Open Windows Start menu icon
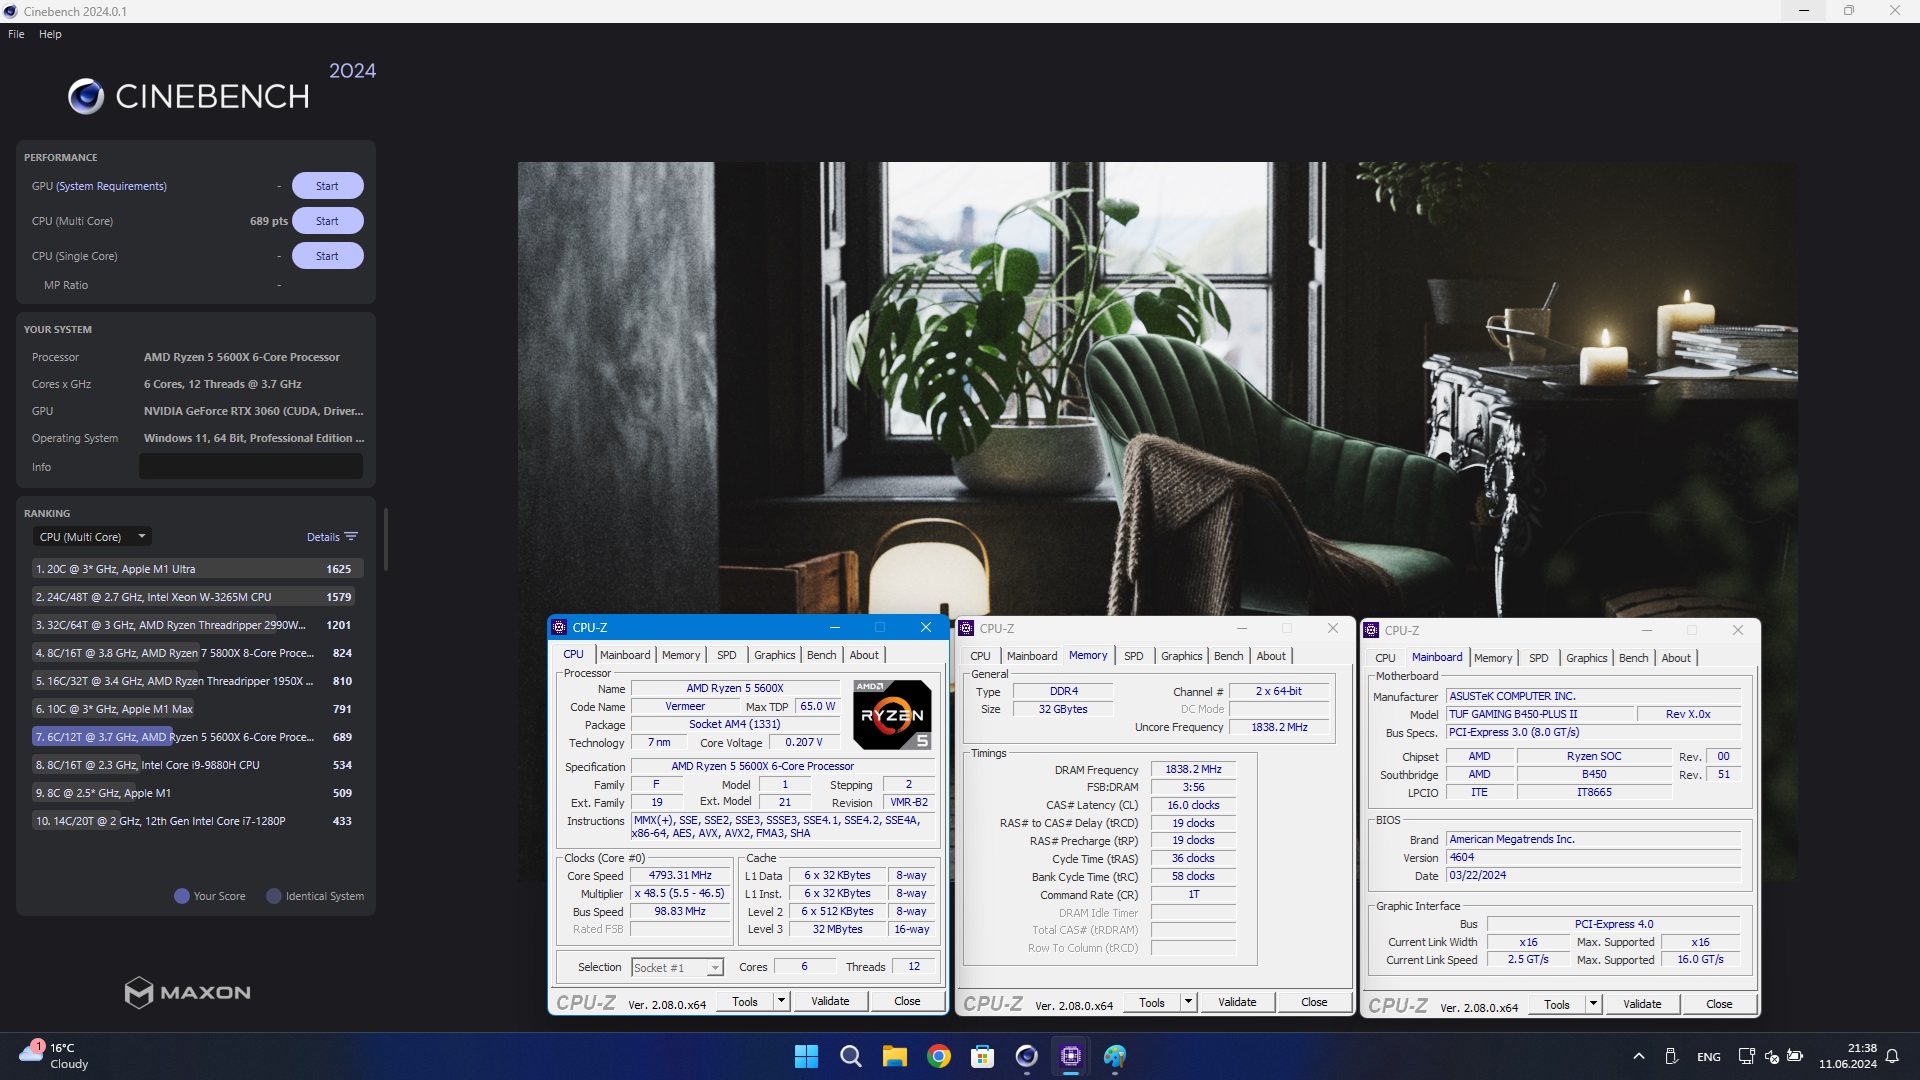The image size is (1920, 1080). [x=806, y=1056]
